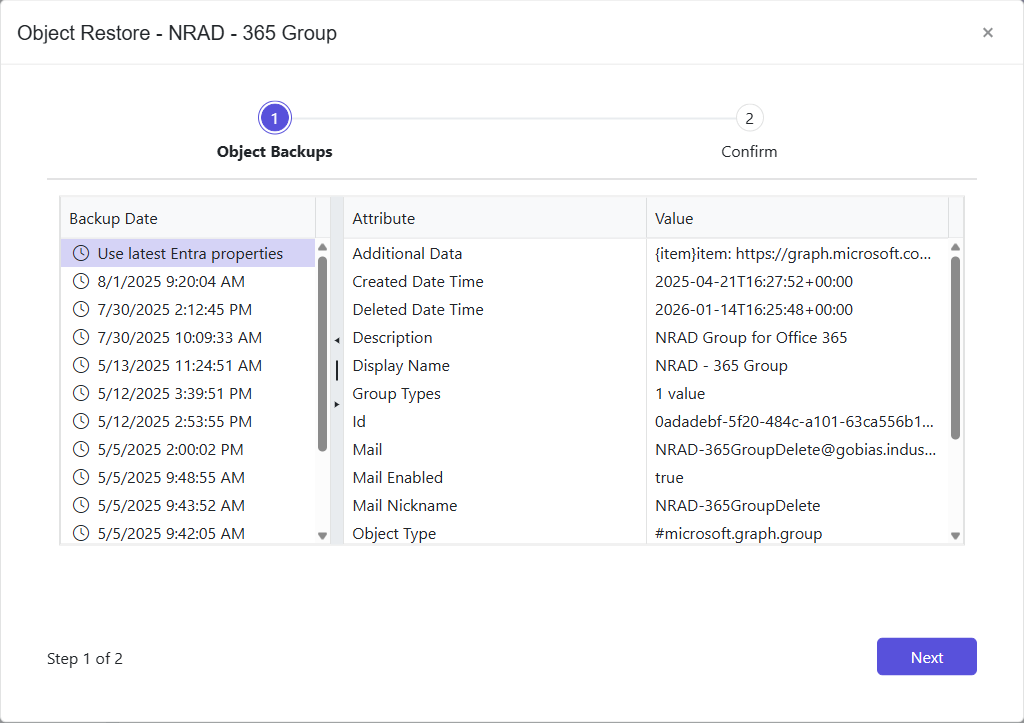Click the clock icon beside 8/1/2025 9:20:04 AM
1024x723 pixels.
81,281
